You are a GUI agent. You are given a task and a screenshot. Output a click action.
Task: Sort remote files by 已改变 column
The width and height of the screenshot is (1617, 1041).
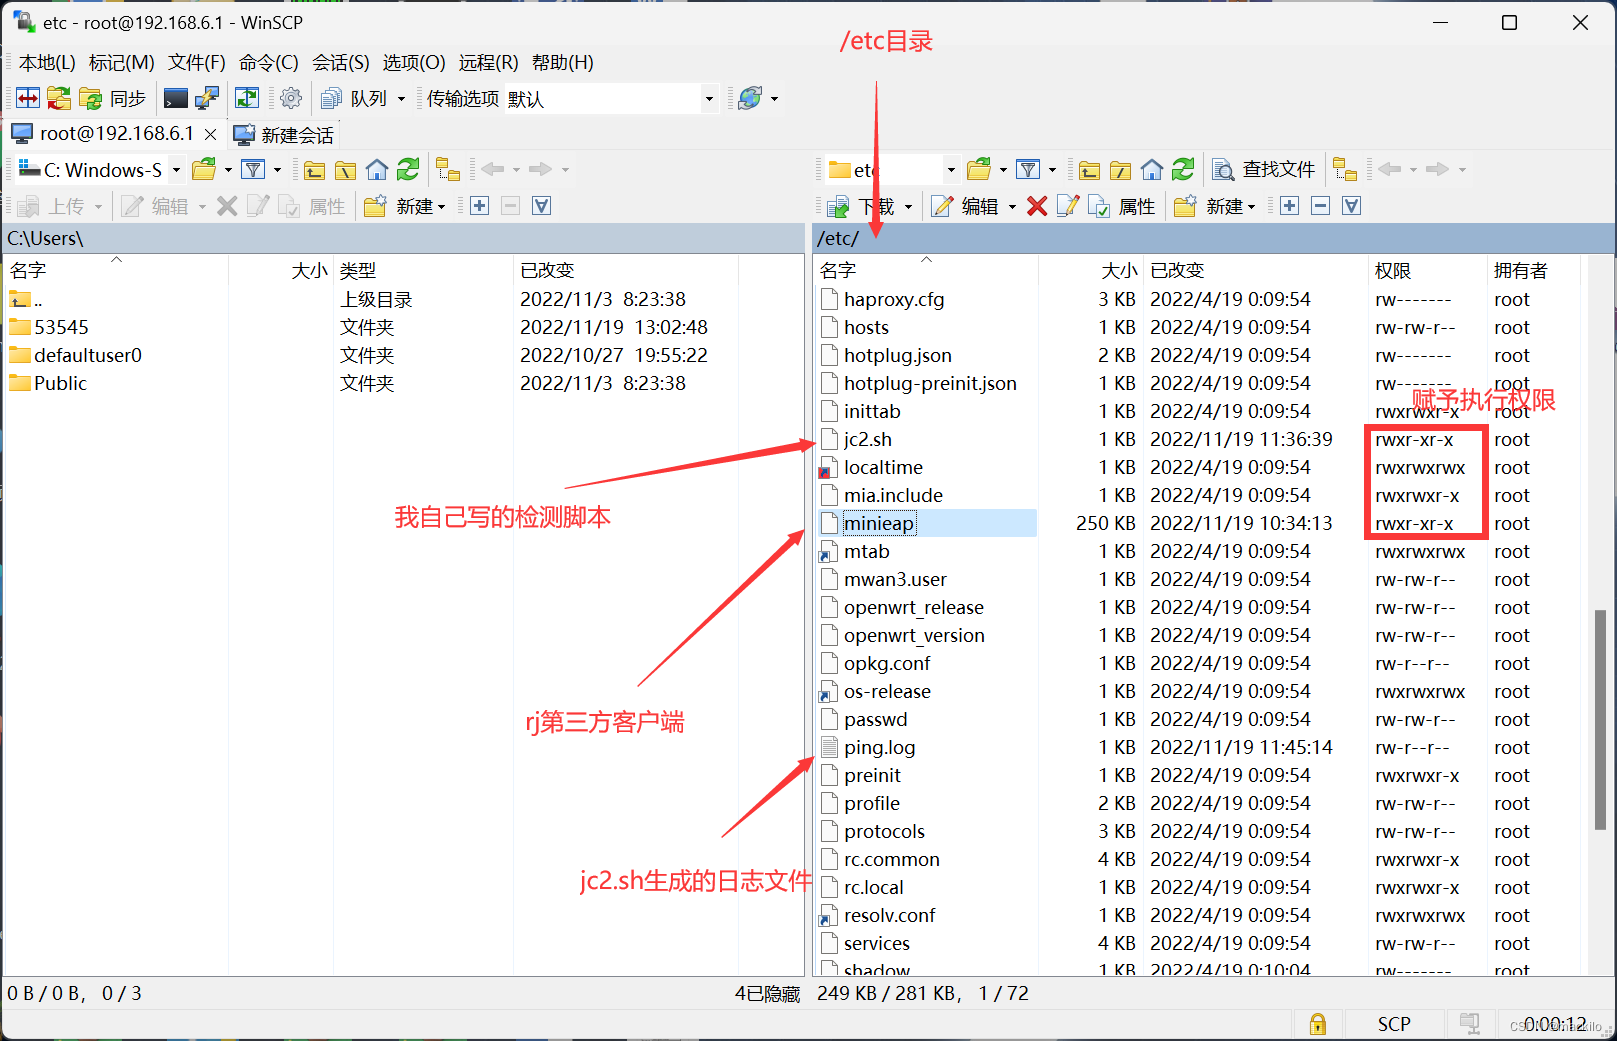(1255, 270)
